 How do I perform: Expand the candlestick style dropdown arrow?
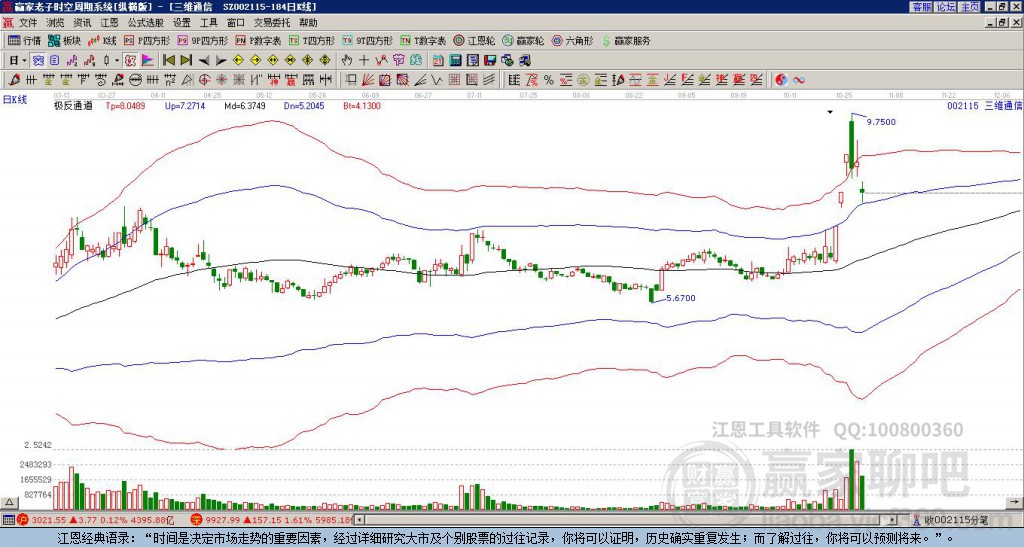pyautogui.click(x=117, y=61)
